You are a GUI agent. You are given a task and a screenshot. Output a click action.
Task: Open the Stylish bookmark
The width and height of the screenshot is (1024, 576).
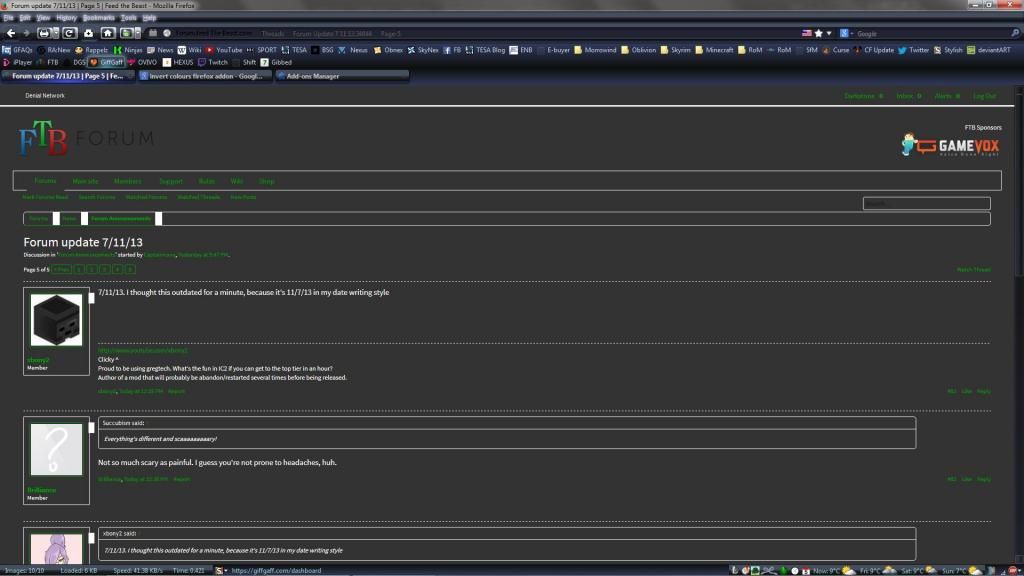(x=948, y=50)
